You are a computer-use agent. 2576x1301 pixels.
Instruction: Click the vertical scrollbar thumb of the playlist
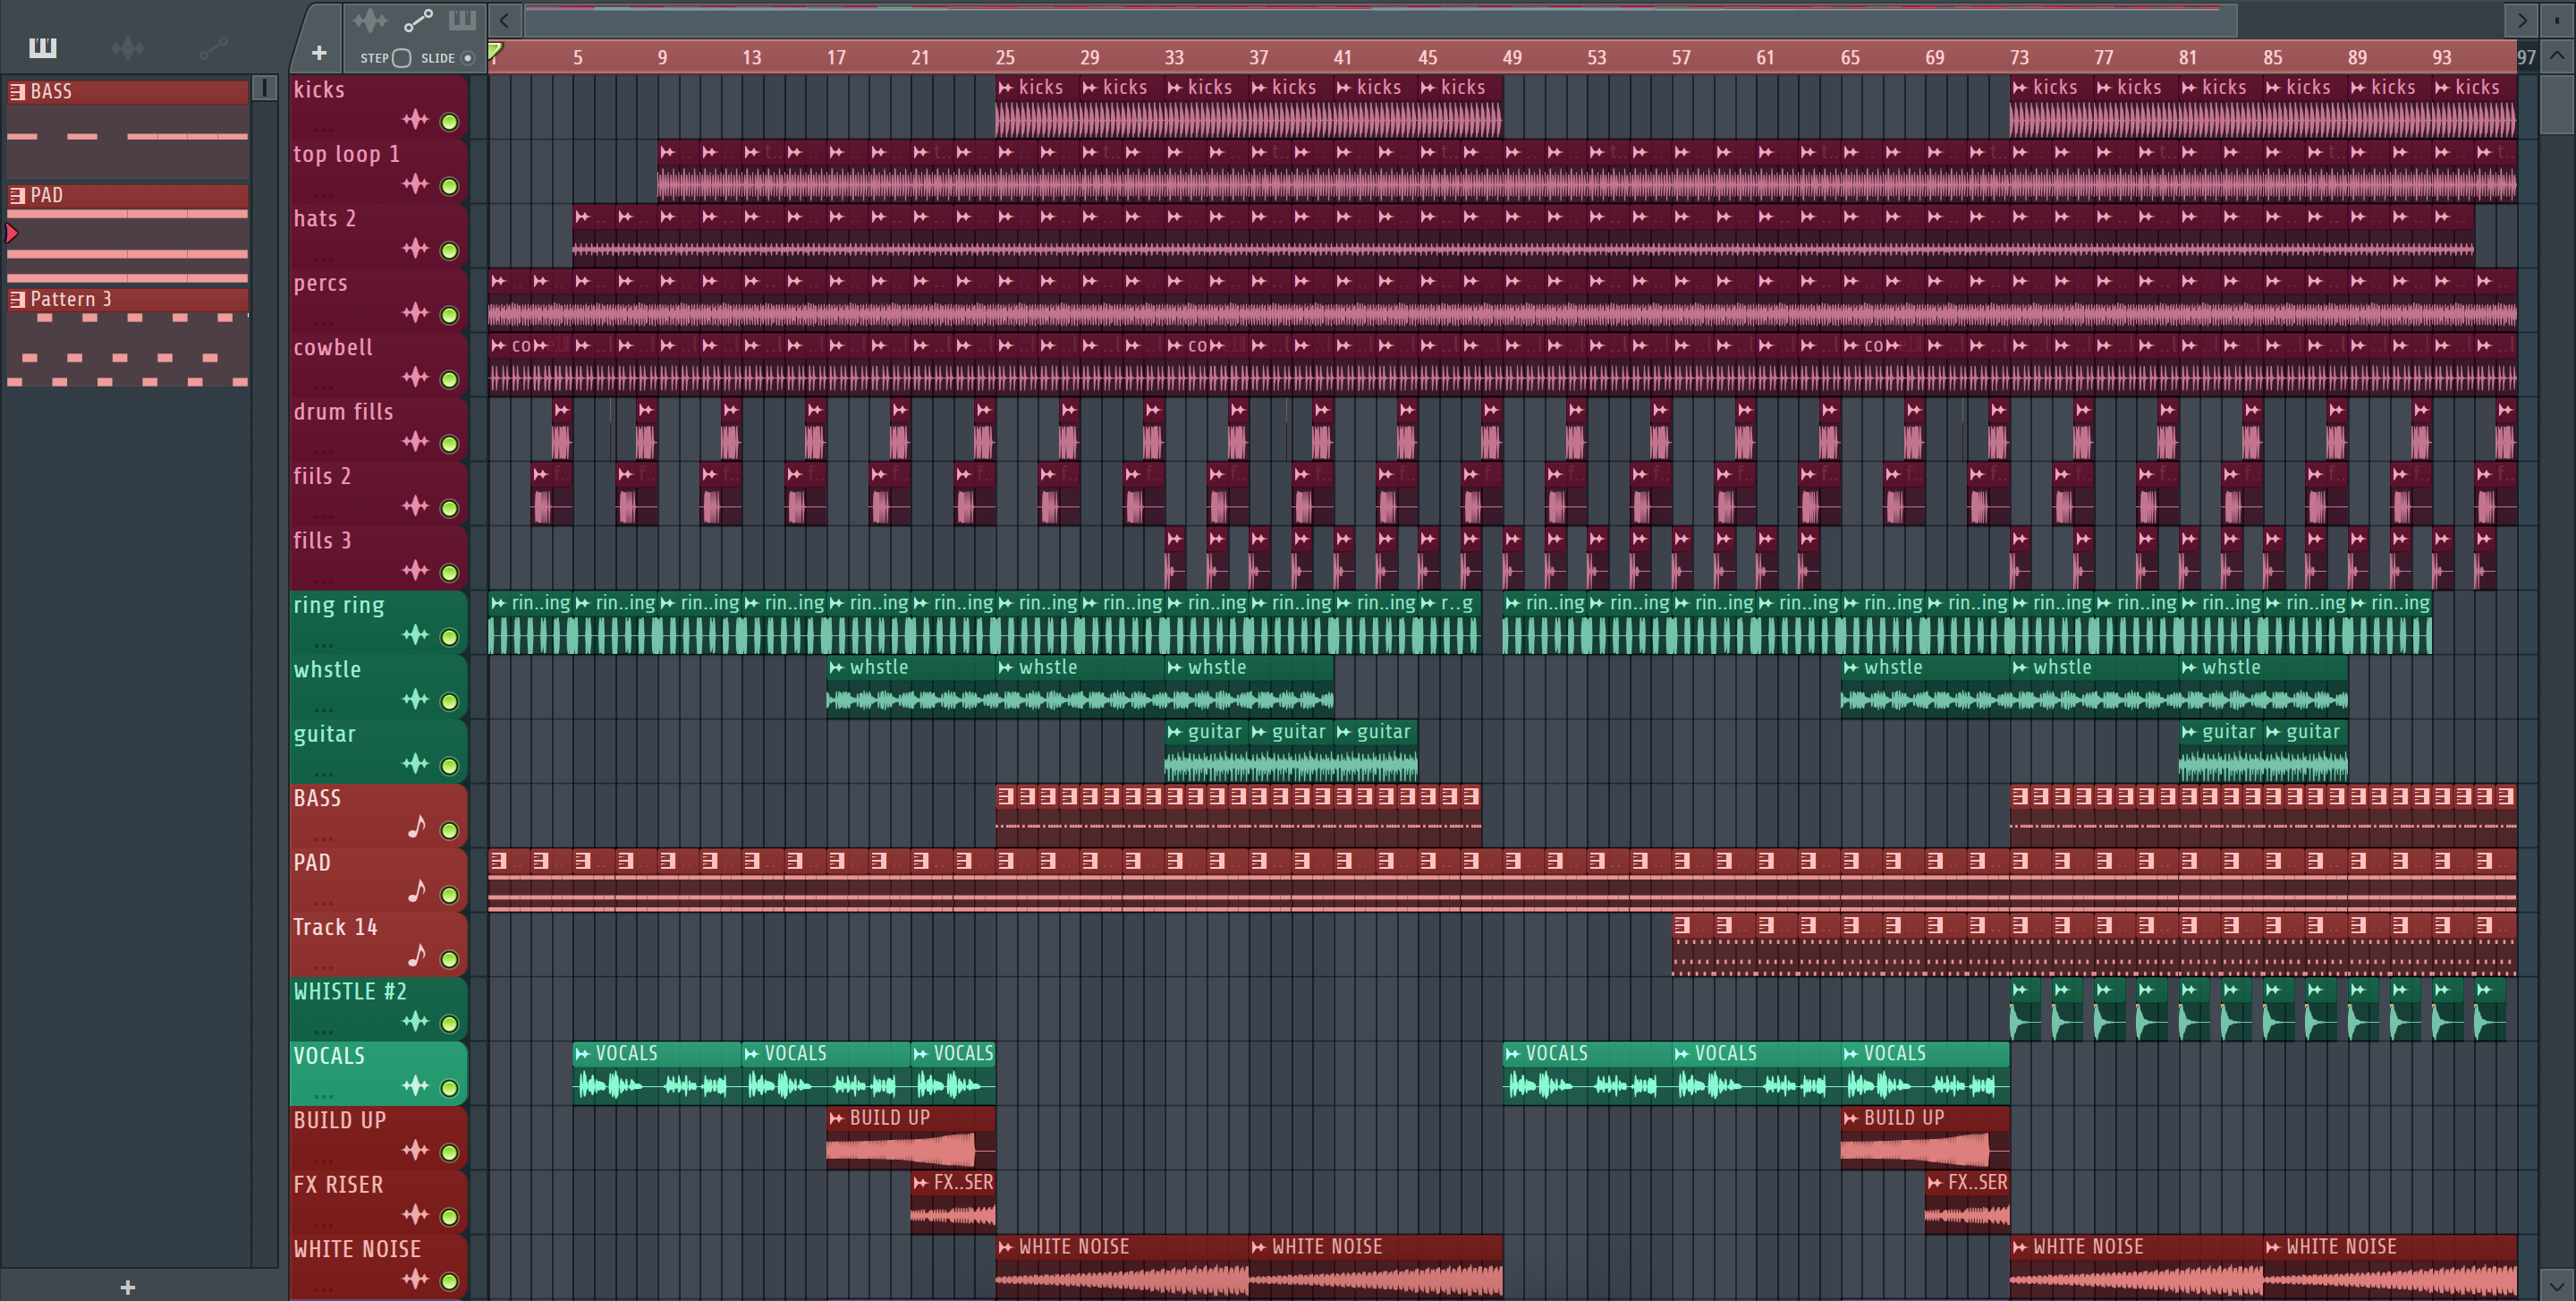point(2557,103)
